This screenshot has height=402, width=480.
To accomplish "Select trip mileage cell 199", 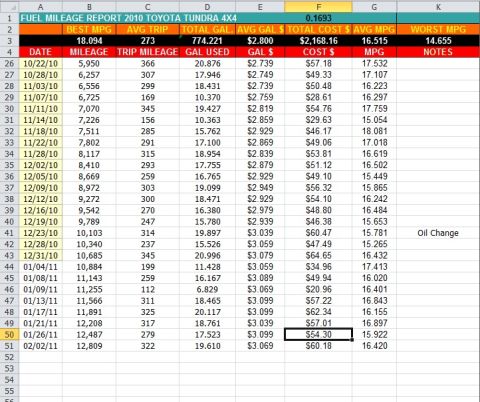I will (x=148, y=267).
